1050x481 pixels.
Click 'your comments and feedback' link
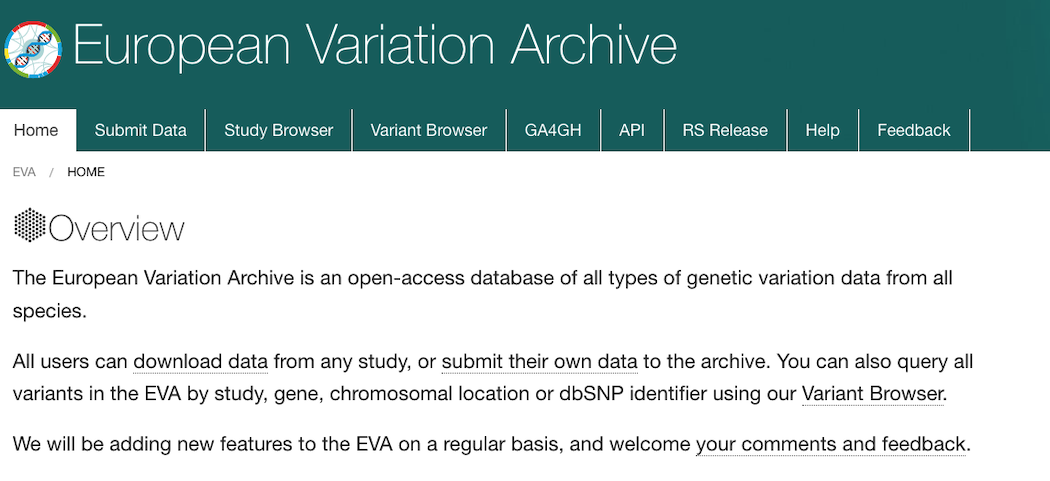(x=831, y=444)
